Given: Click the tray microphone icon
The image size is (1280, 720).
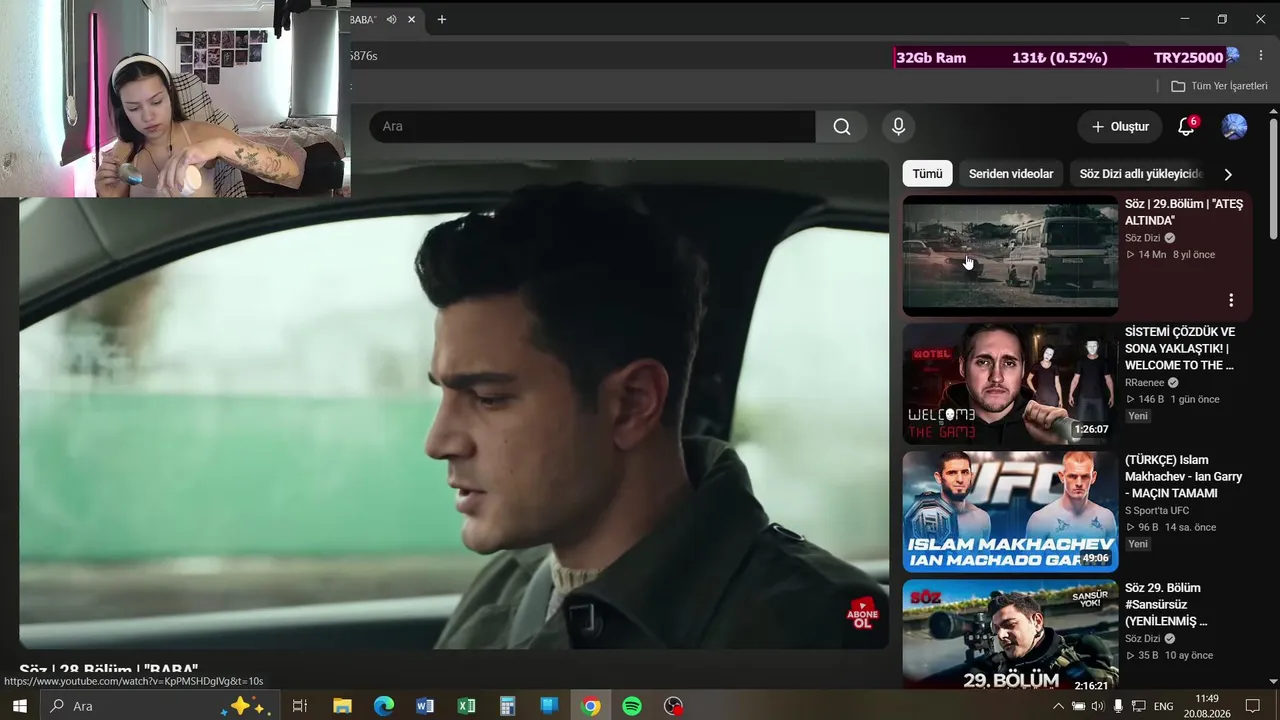Looking at the screenshot, I should (1118, 706).
